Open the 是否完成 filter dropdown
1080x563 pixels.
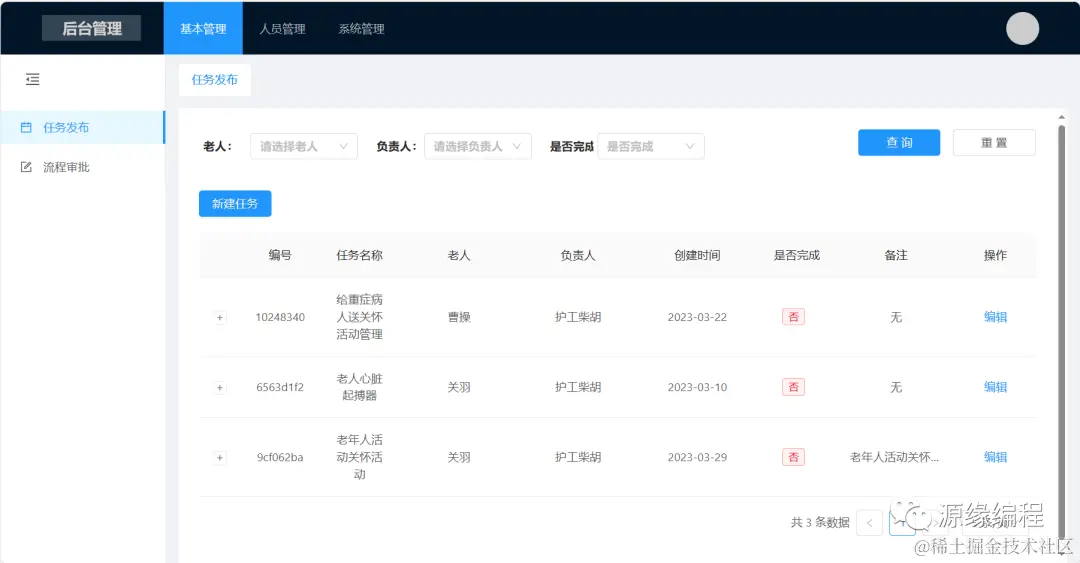click(x=651, y=146)
